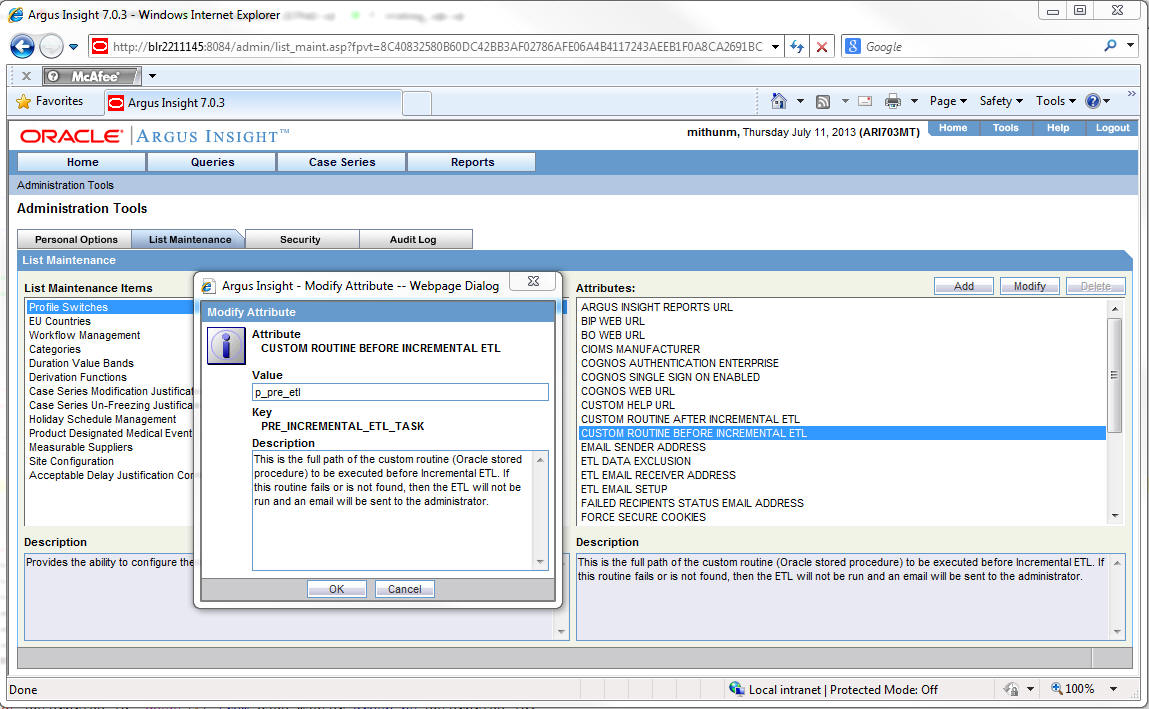Screen dimensions: 1149x709
Task: Select the Argus Insight 7.0.3 browser tab
Action: 254,103
